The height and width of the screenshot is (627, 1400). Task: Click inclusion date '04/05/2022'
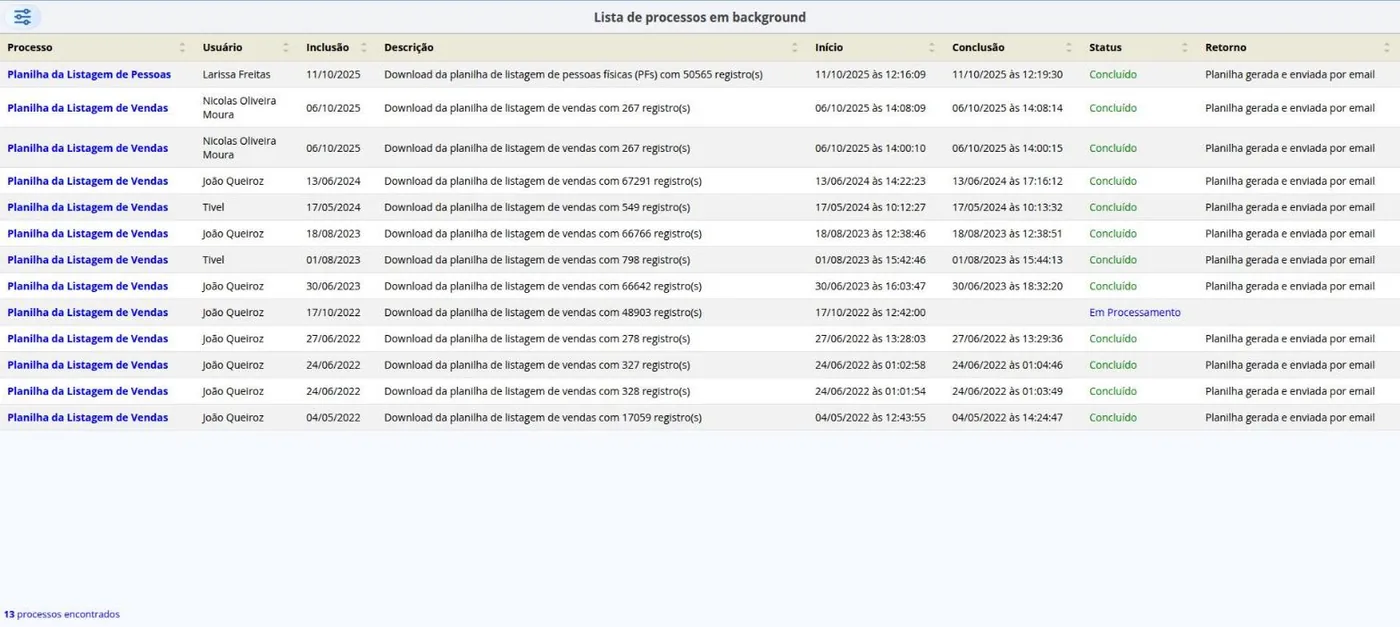point(333,418)
